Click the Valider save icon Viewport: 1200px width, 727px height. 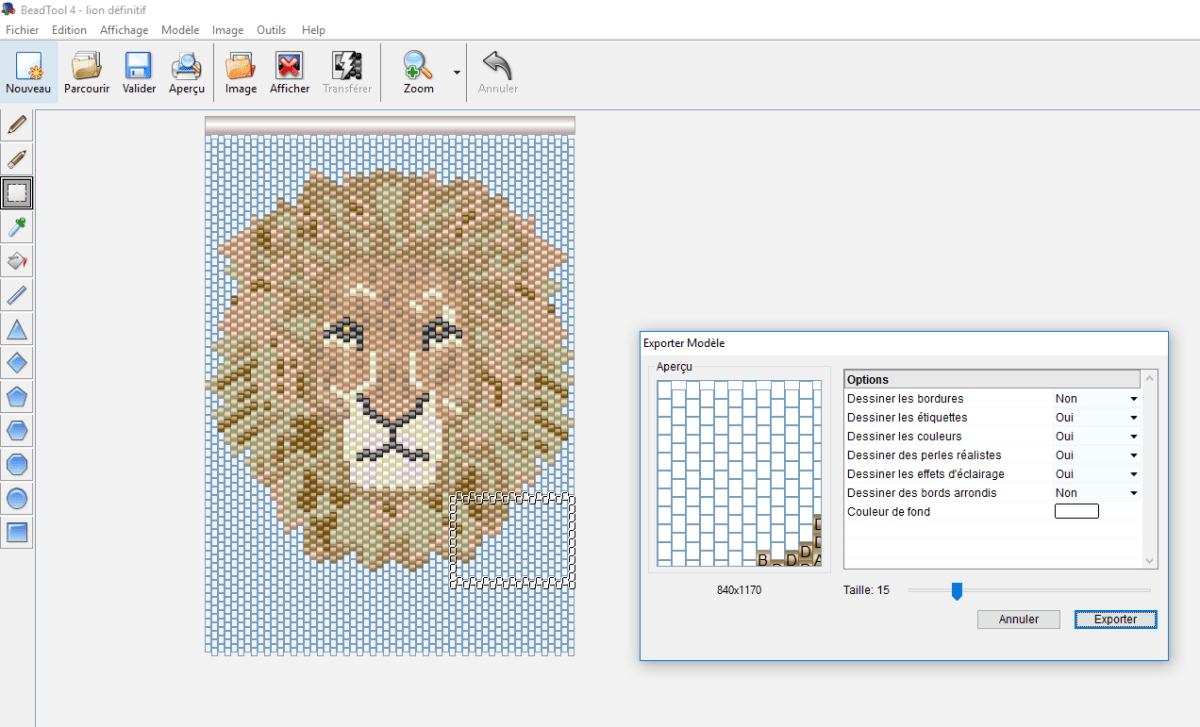point(139,72)
